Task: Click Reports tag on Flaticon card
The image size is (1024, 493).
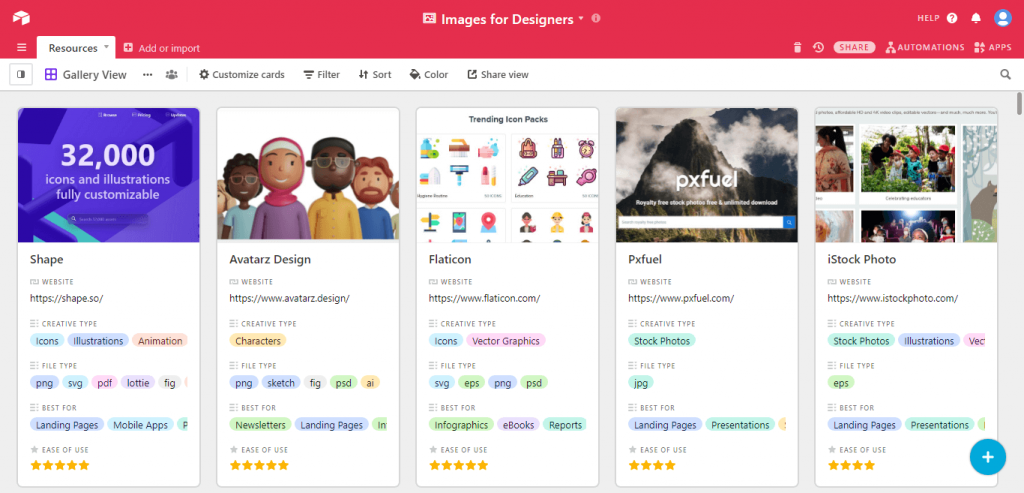Action: tap(565, 425)
